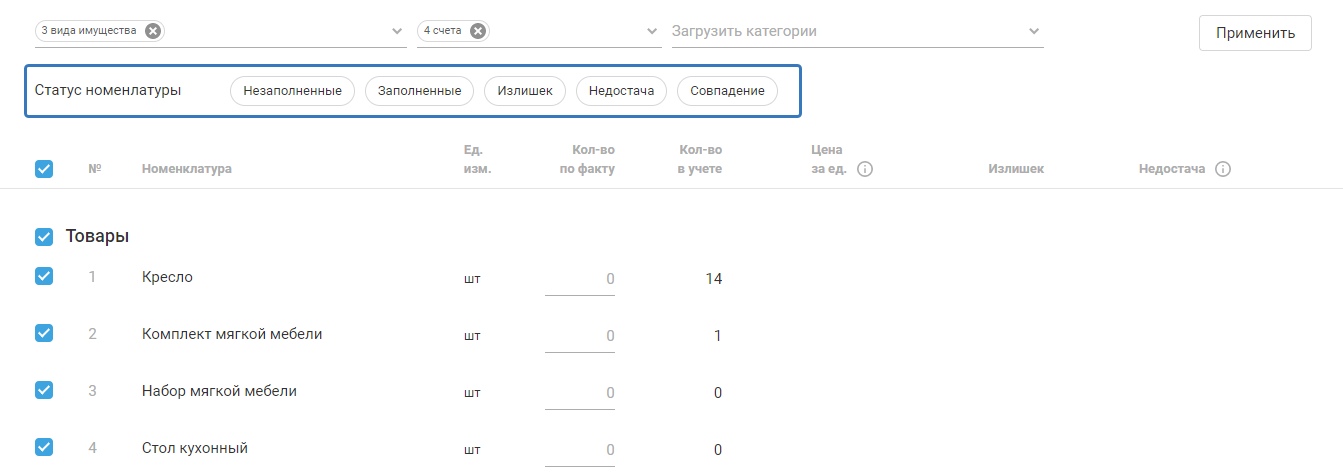Remove the '4 счета' filter chip
Screen dimensions: 1343x476
[478, 31]
